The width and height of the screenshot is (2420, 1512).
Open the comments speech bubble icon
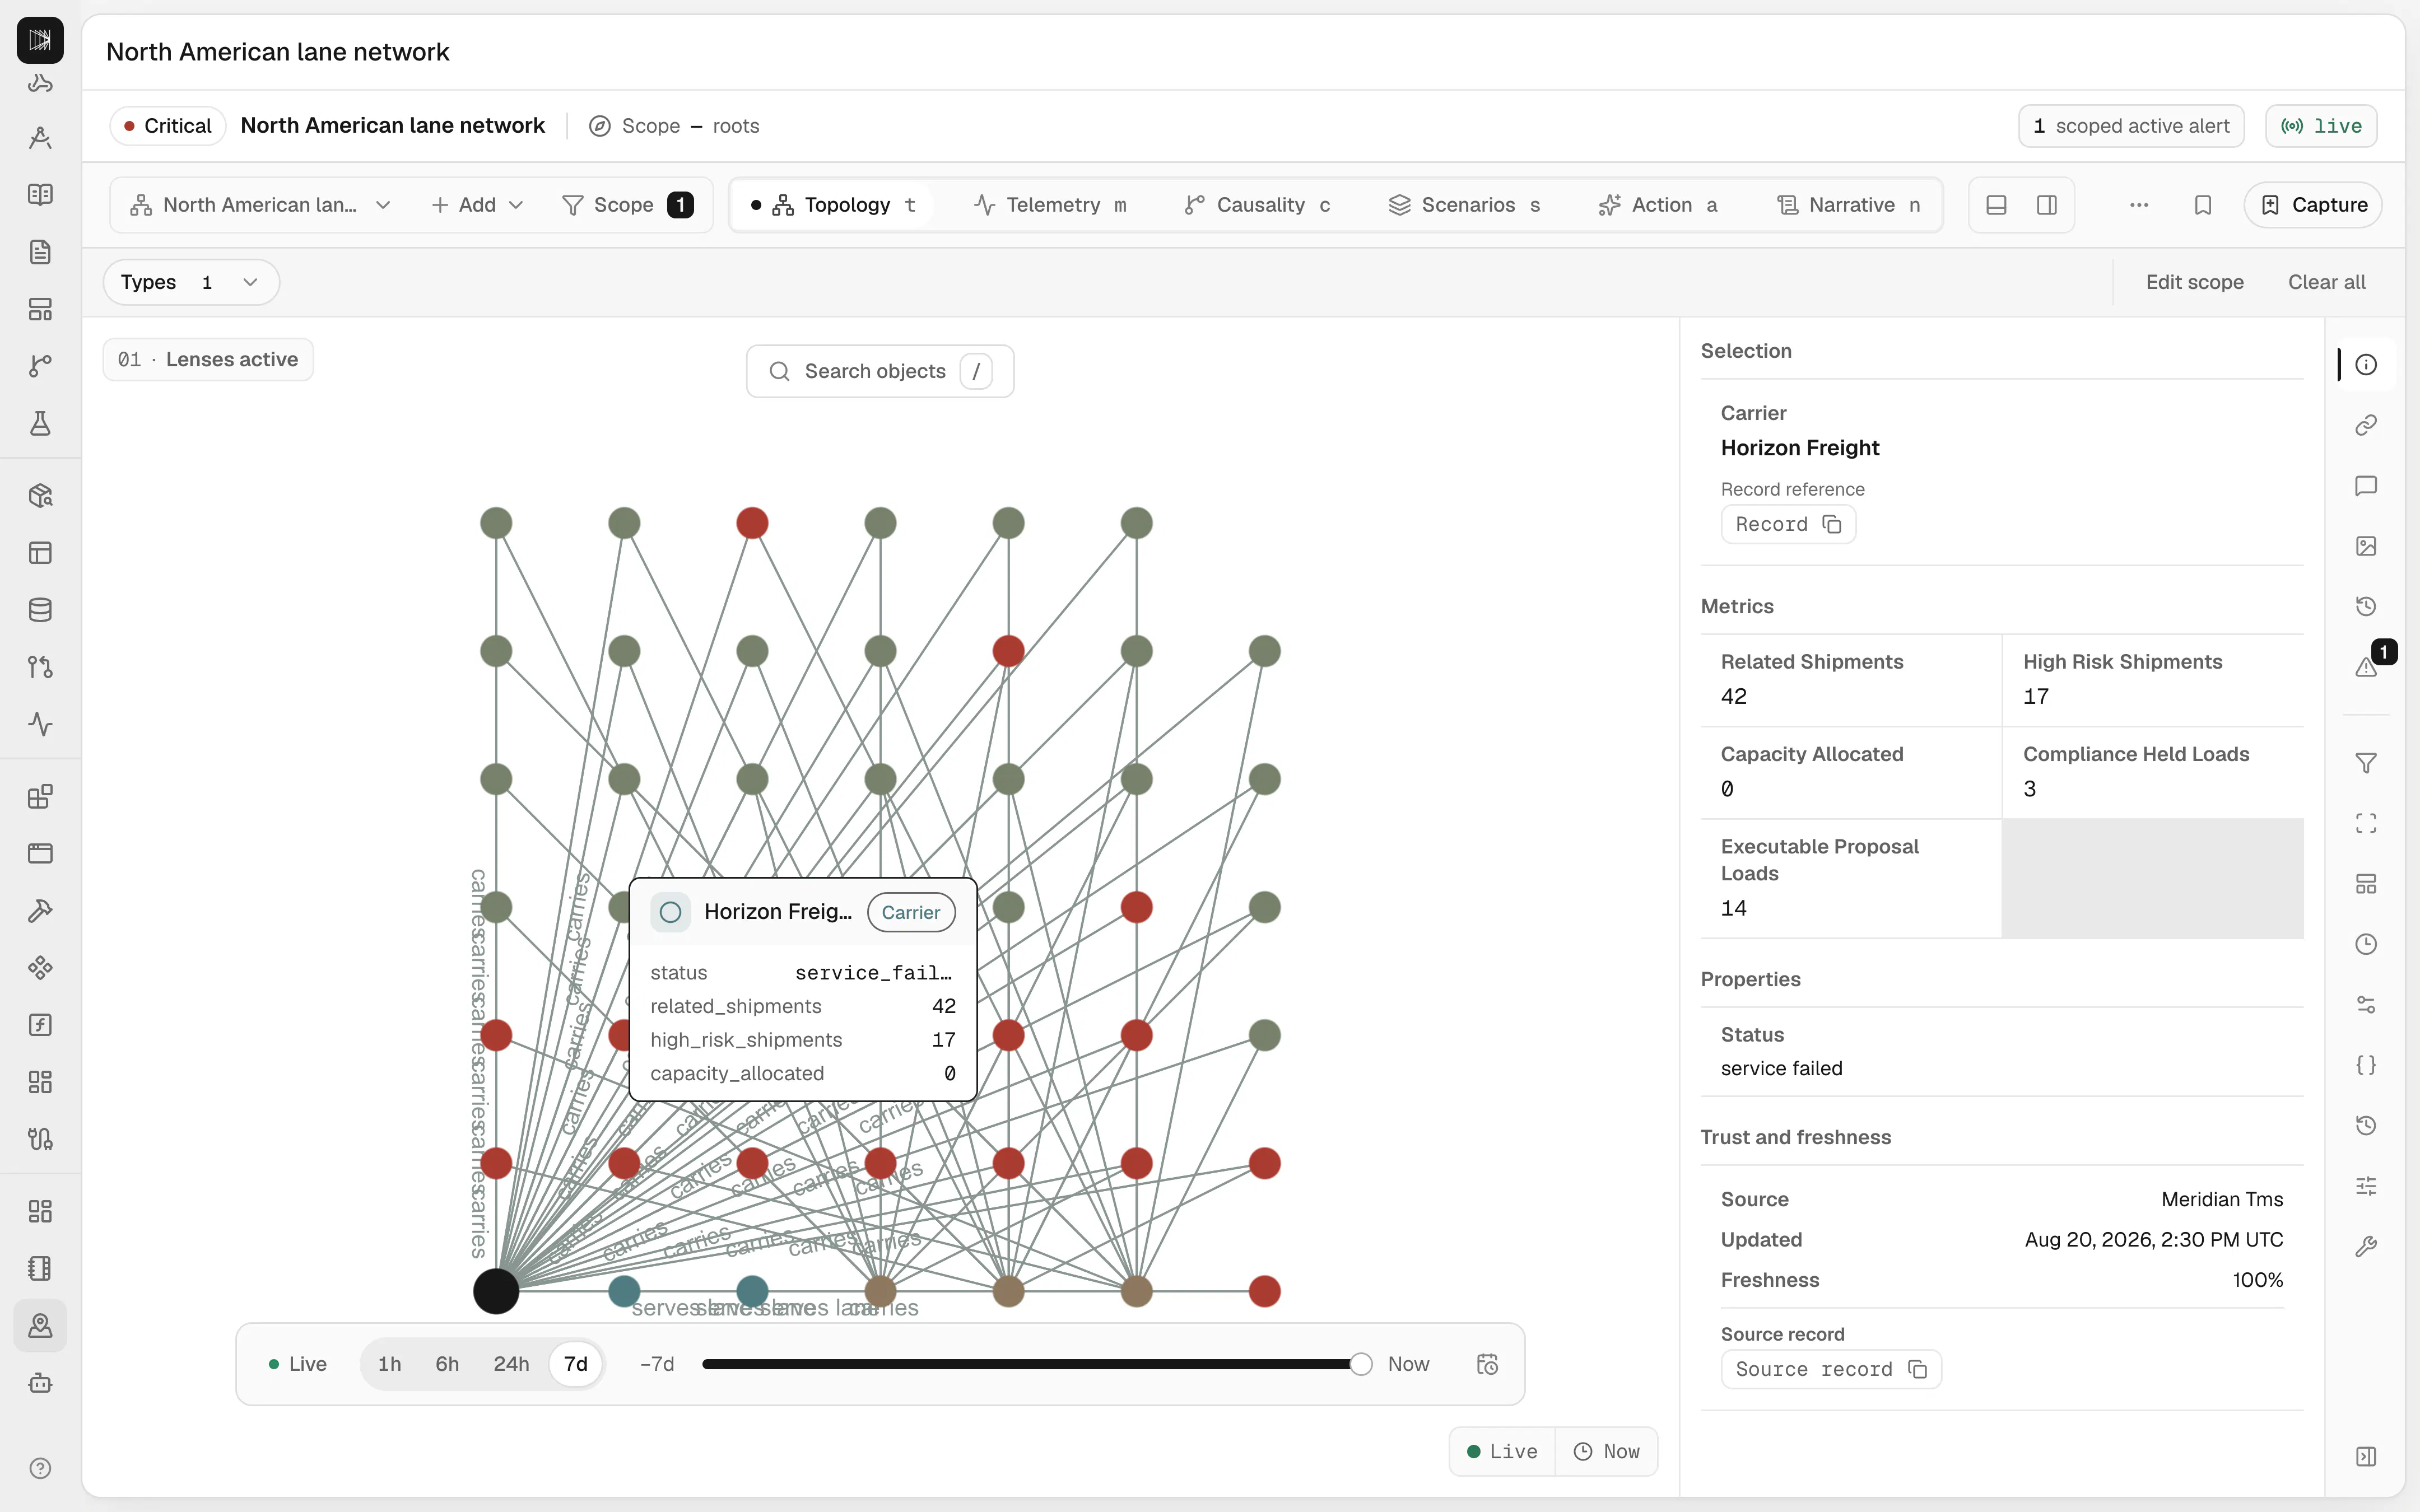point(2365,486)
